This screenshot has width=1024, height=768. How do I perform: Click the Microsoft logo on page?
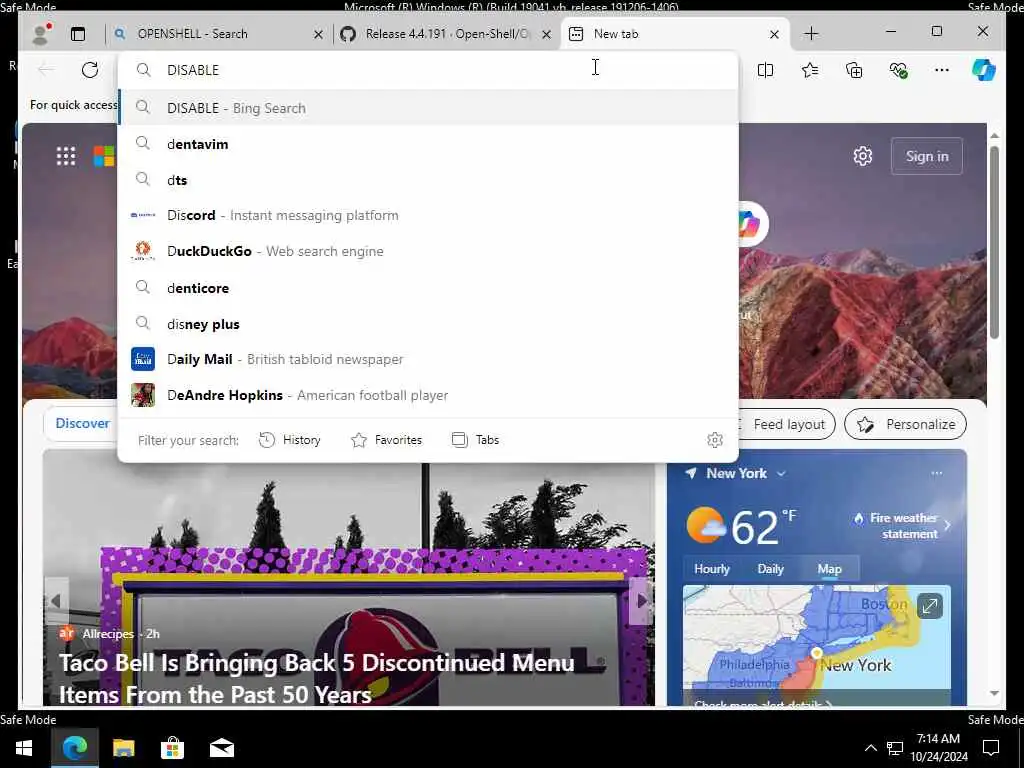pyautogui.click(x=104, y=156)
